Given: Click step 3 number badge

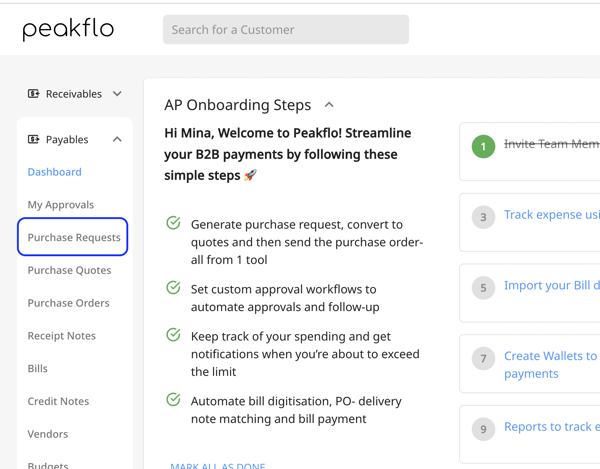Looking at the screenshot, I should 483,217.
